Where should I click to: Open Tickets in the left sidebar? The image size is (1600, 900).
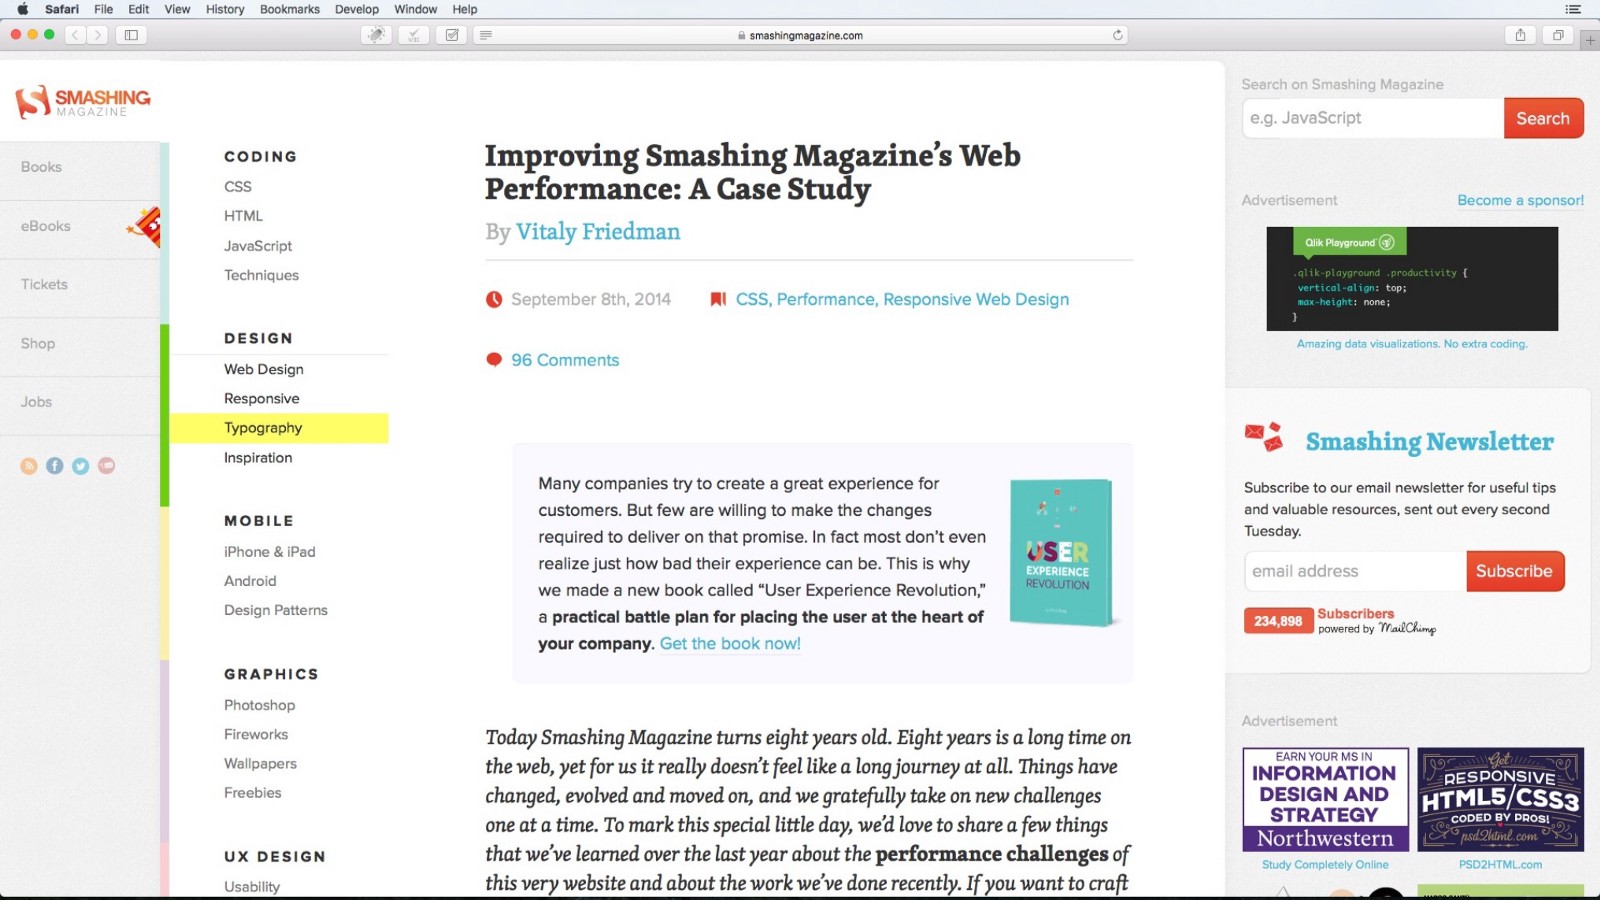pyautogui.click(x=44, y=284)
